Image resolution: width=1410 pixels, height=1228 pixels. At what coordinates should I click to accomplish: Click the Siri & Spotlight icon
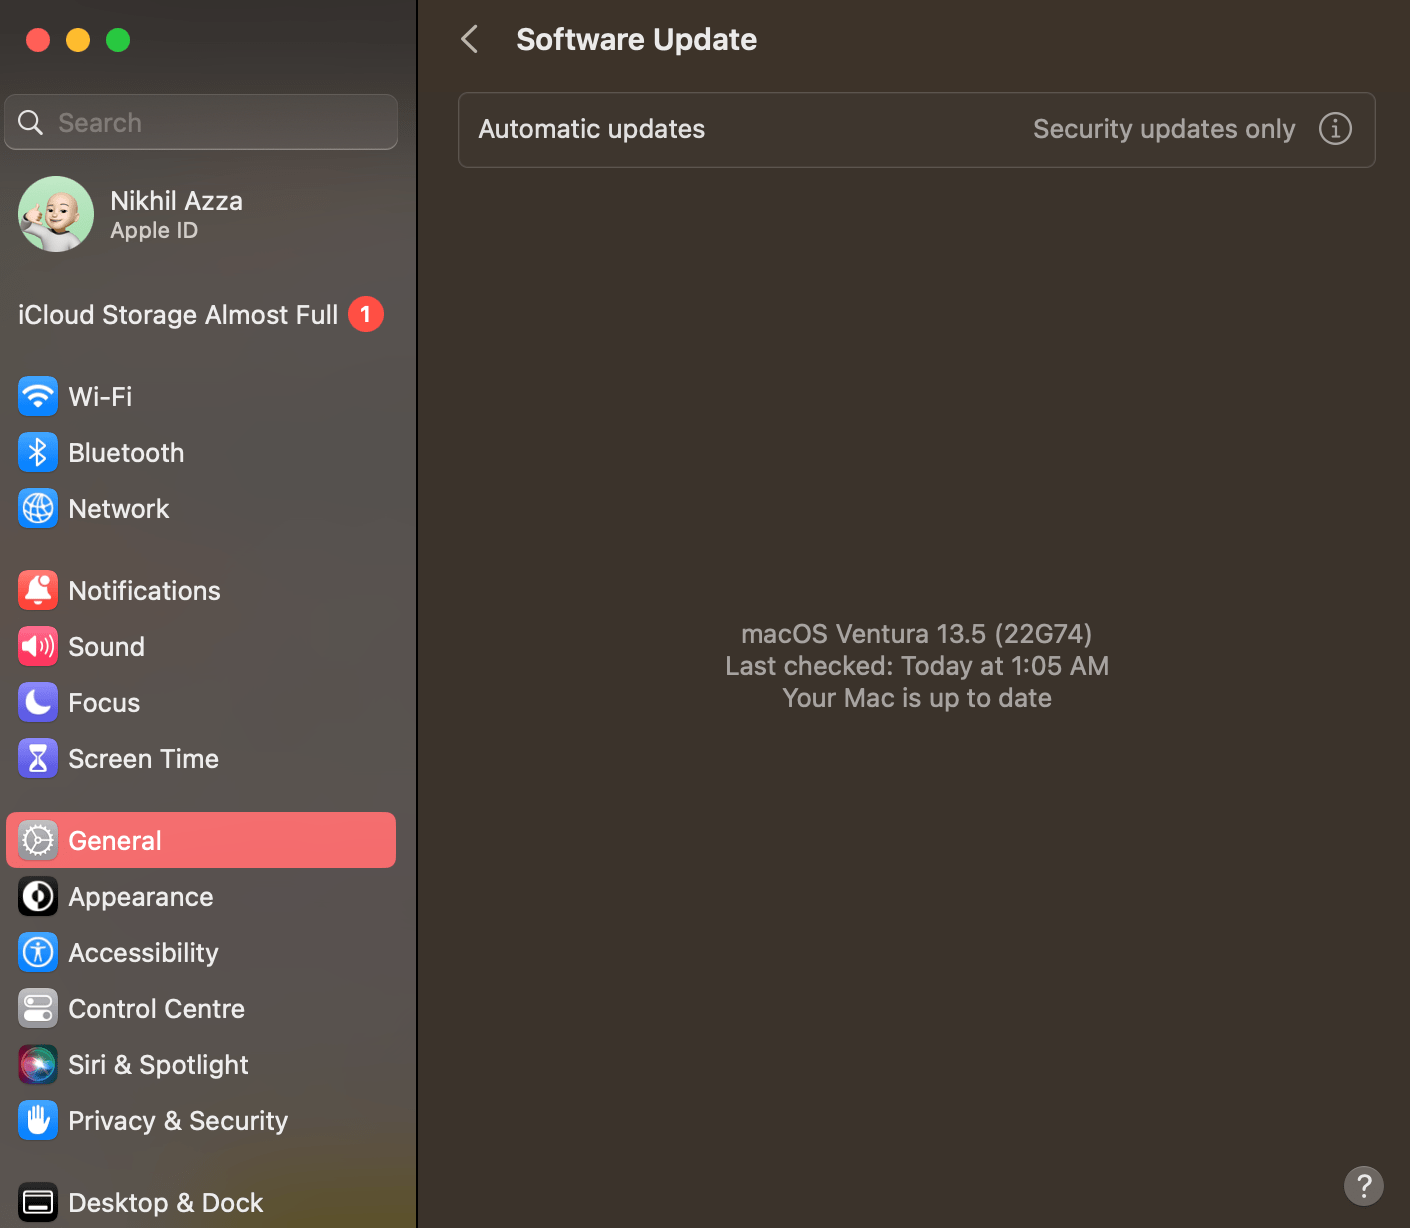point(38,1065)
